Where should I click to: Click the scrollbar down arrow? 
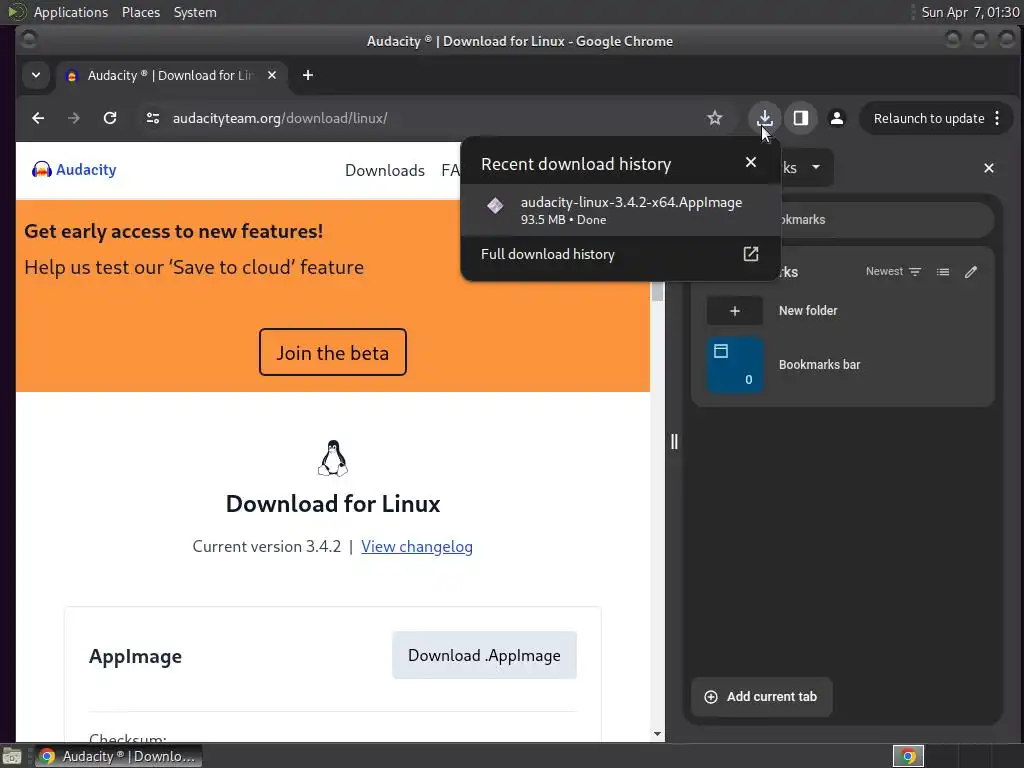pos(658,733)
